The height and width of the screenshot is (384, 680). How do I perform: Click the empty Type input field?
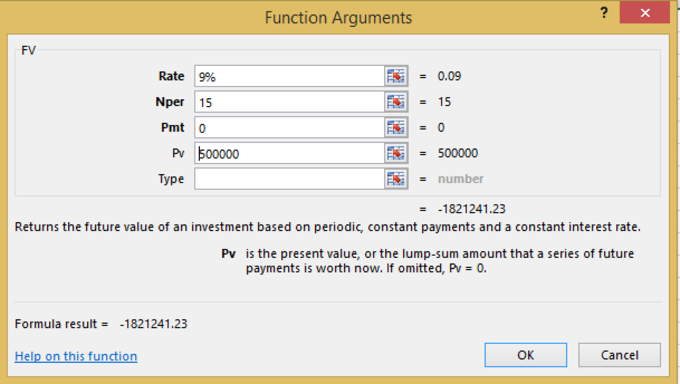[x=289, y=179]
